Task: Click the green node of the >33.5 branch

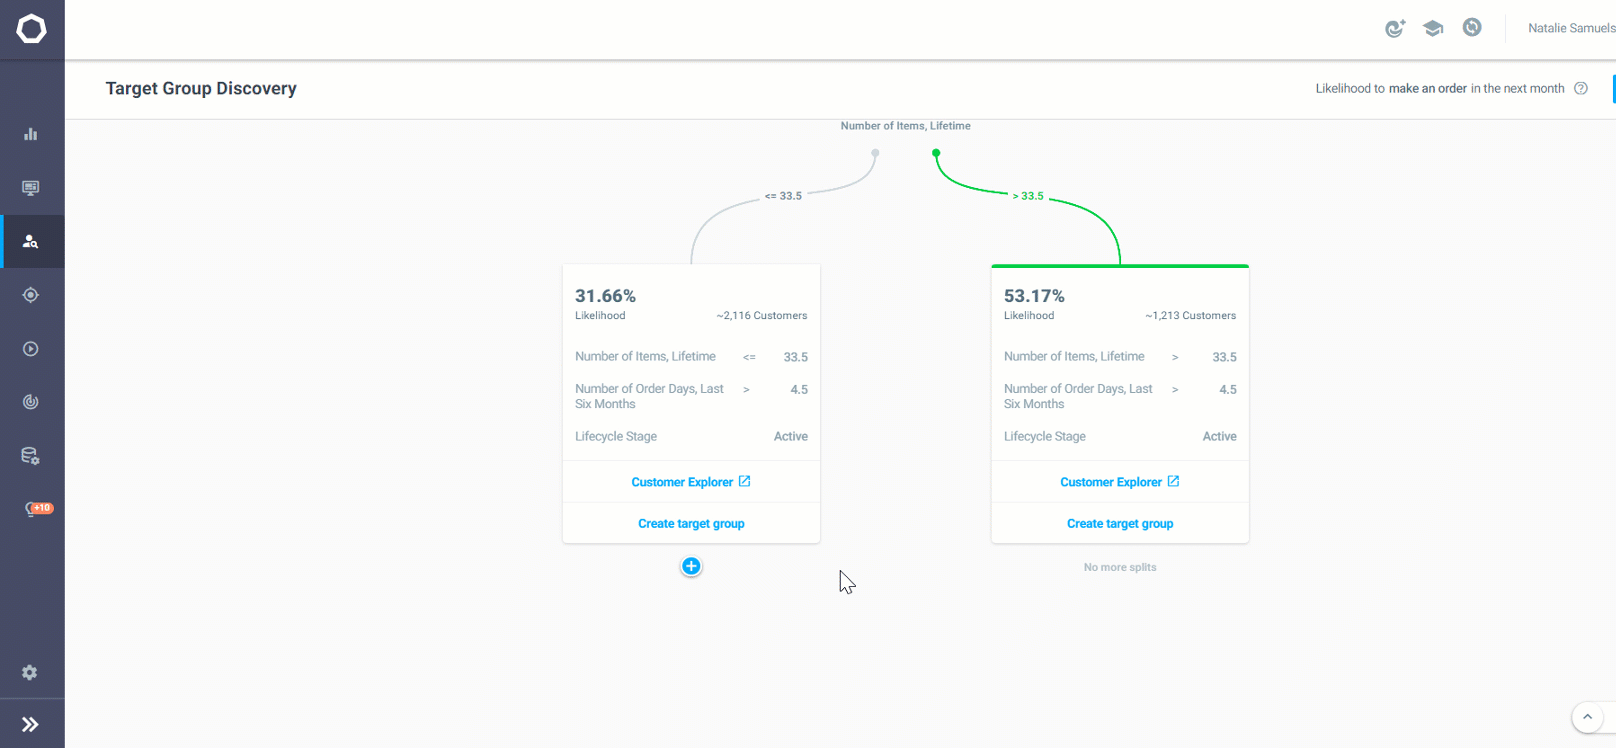Action: click(x=936, y=153)
